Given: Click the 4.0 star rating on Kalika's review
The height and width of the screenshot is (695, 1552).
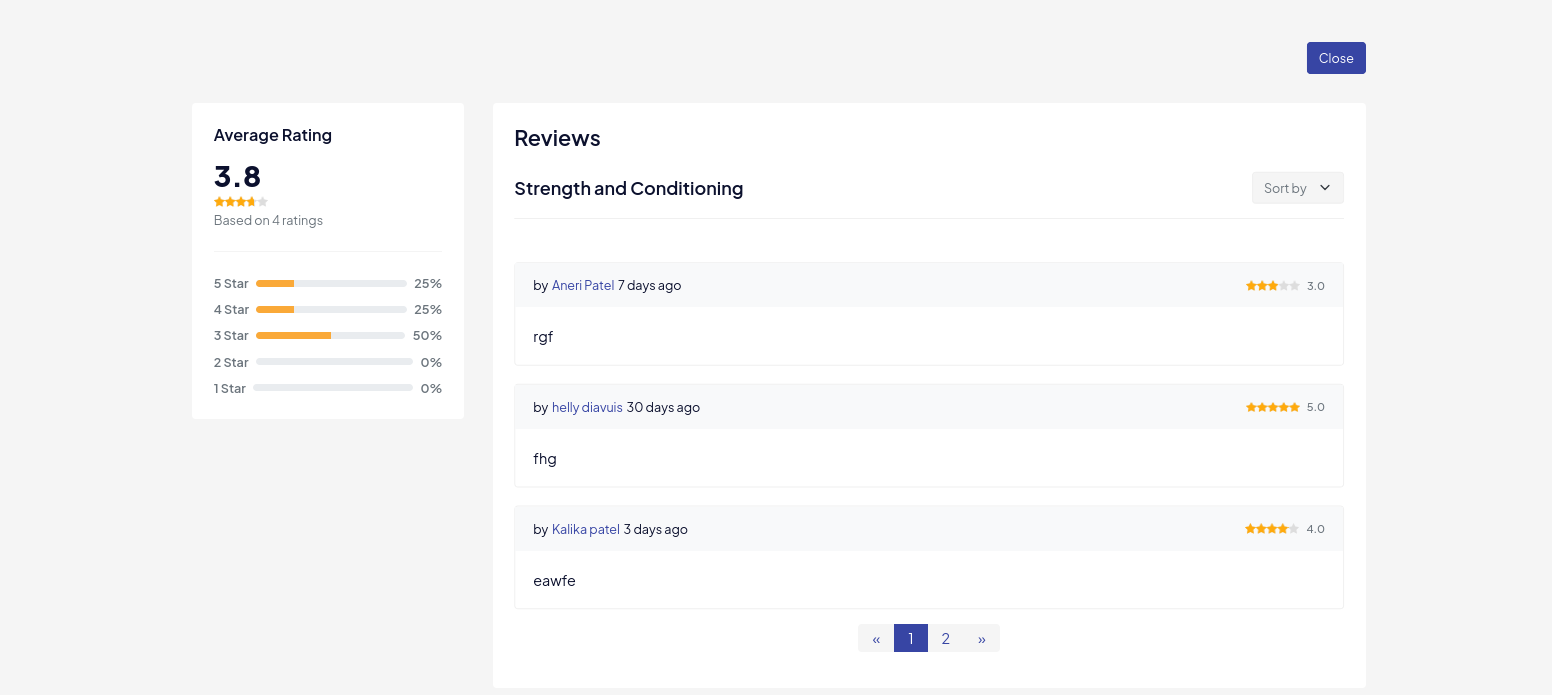Looking at the screenshot, I should pyautogui.click(x=1271, y=529).
